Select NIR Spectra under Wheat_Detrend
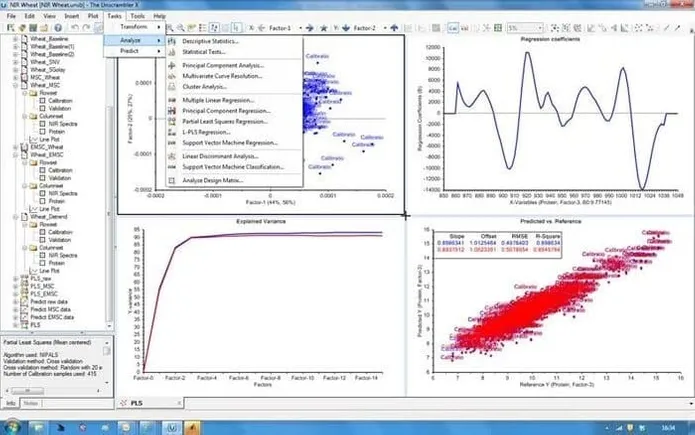695x435 pixels. coord(63,255)
